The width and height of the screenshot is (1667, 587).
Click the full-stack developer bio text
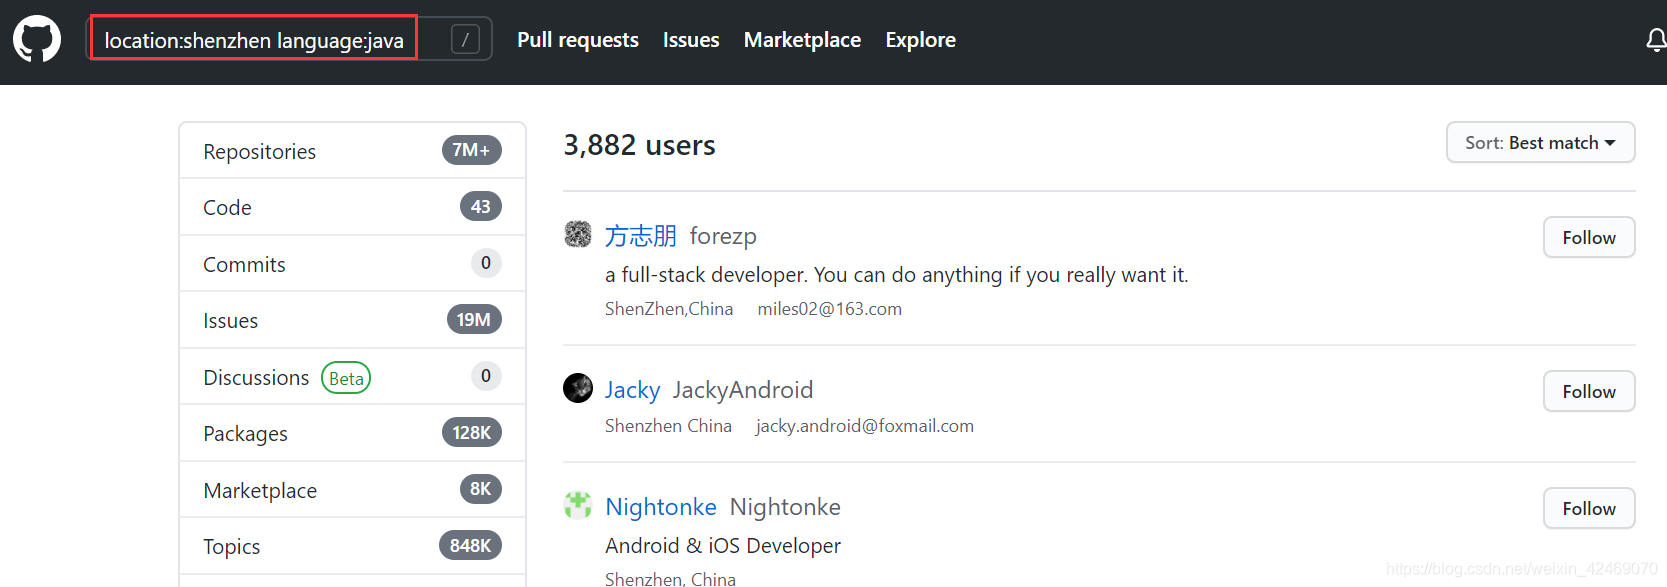897,275
